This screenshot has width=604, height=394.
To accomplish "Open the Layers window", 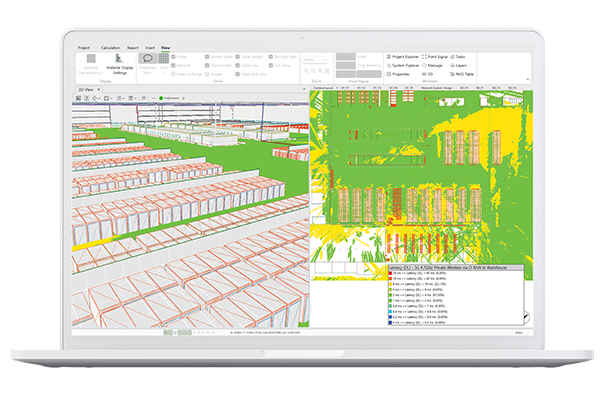I will point(458,65).
